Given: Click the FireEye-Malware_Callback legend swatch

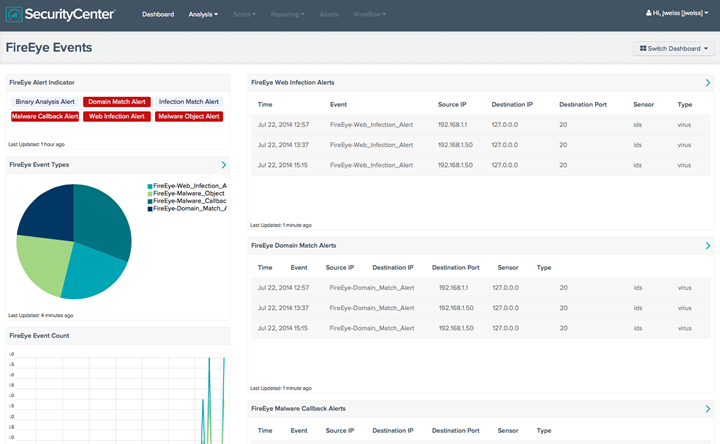Looking at the screenshot, I should [150, 201].
